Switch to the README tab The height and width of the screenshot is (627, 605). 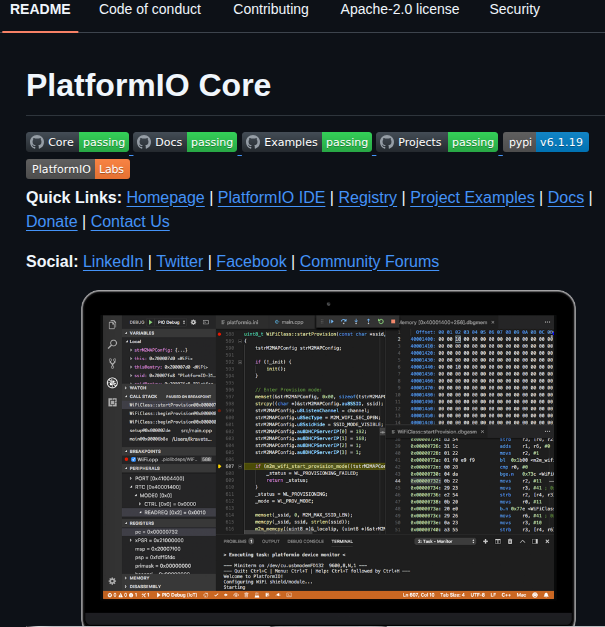point(40,10)
